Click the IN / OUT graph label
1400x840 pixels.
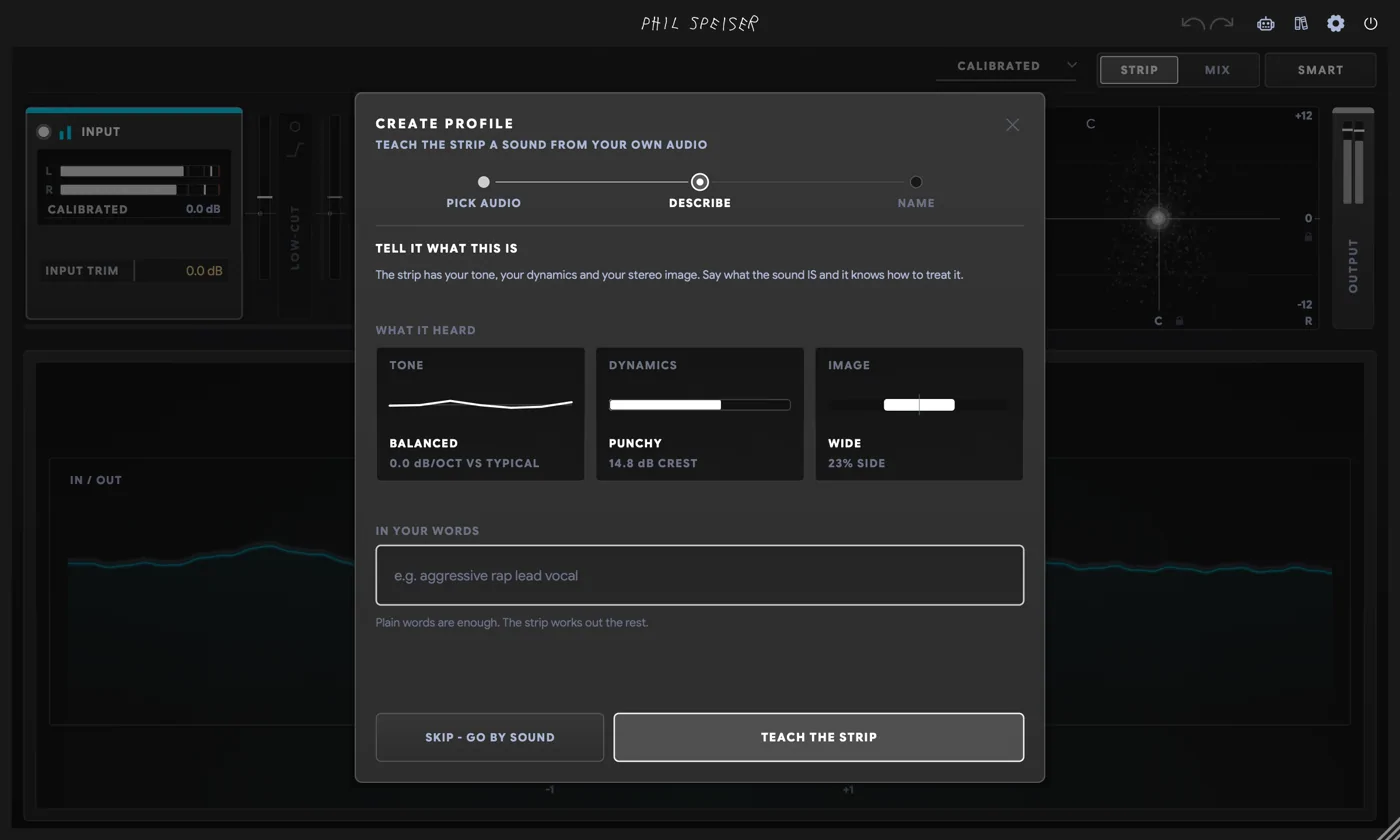[x=96, y=480]
